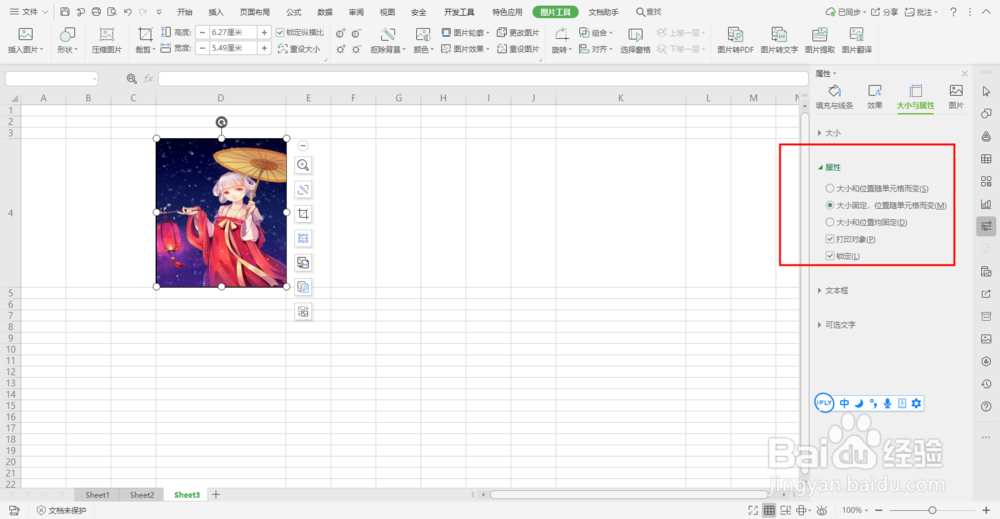Click 重设大小 reset size
This screenshot has height=519, width=1000.
[x=299, y=48]
